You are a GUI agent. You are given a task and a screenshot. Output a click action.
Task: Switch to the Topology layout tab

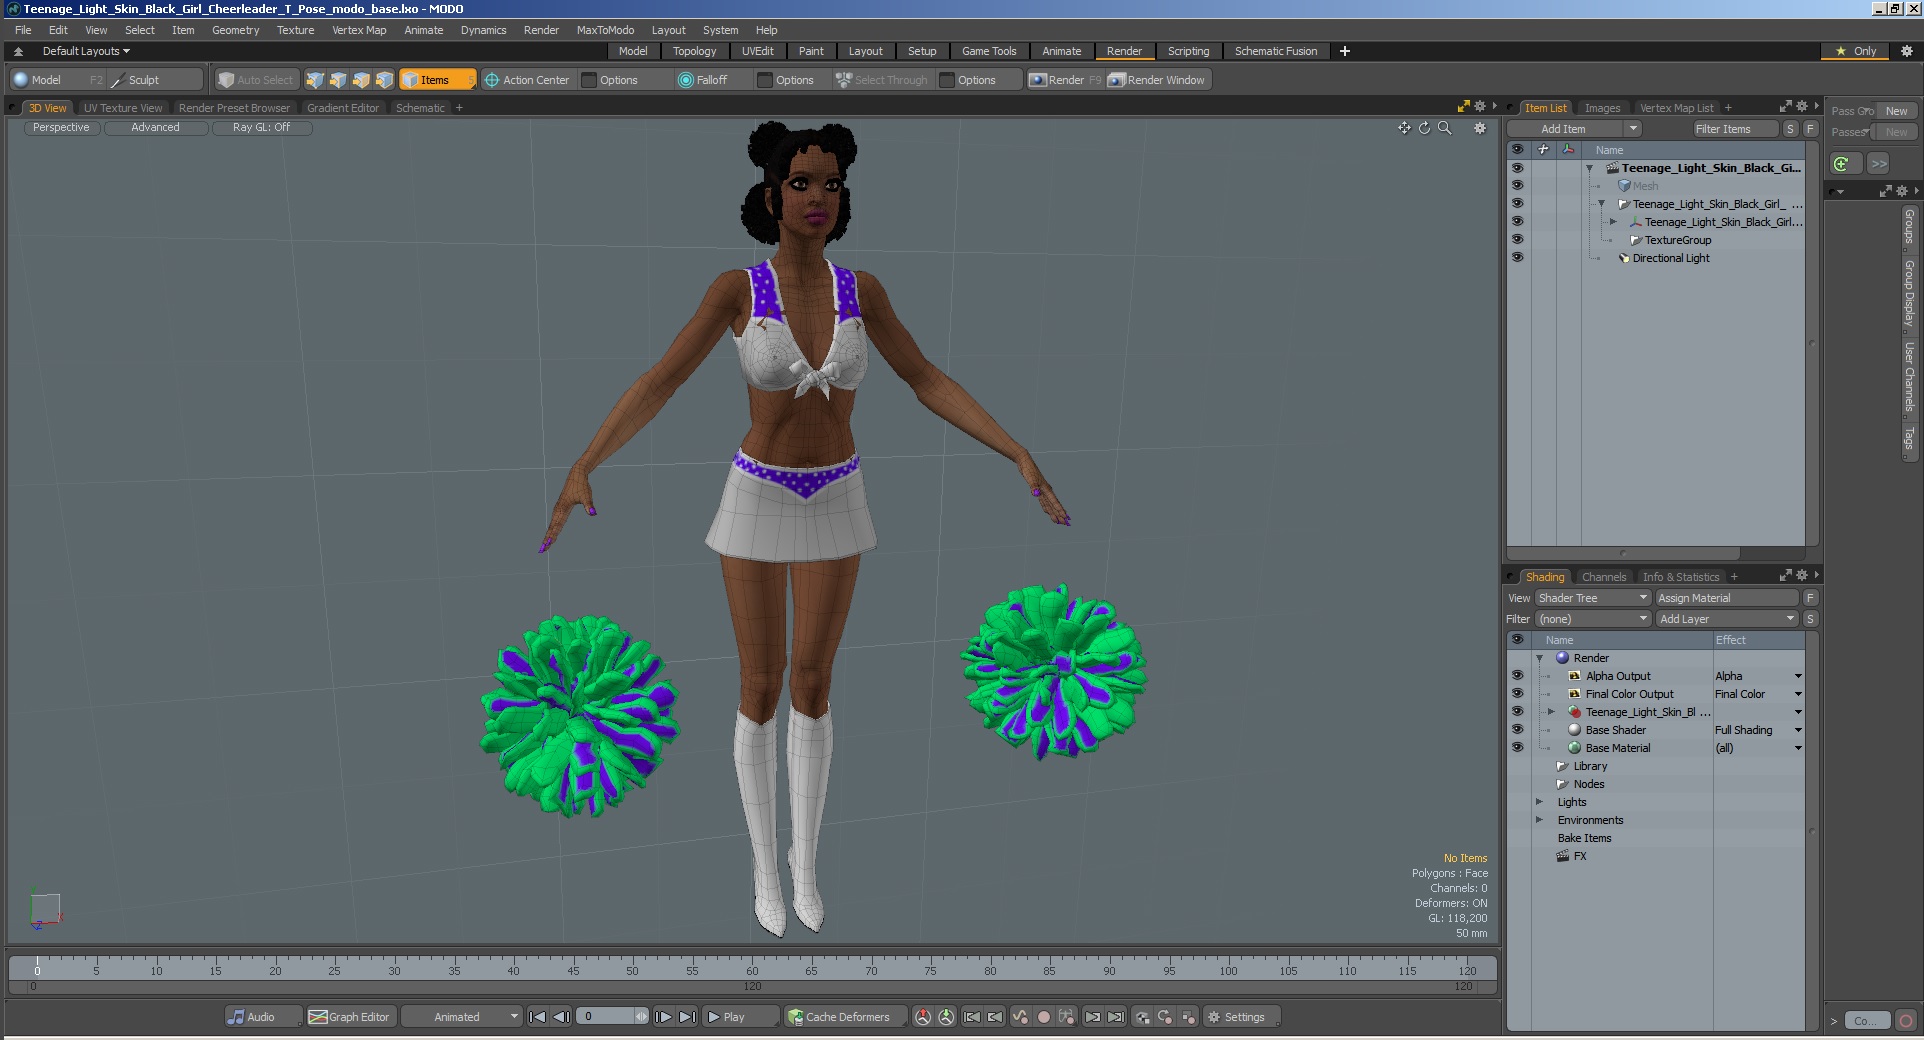click(x=694, y=51)
